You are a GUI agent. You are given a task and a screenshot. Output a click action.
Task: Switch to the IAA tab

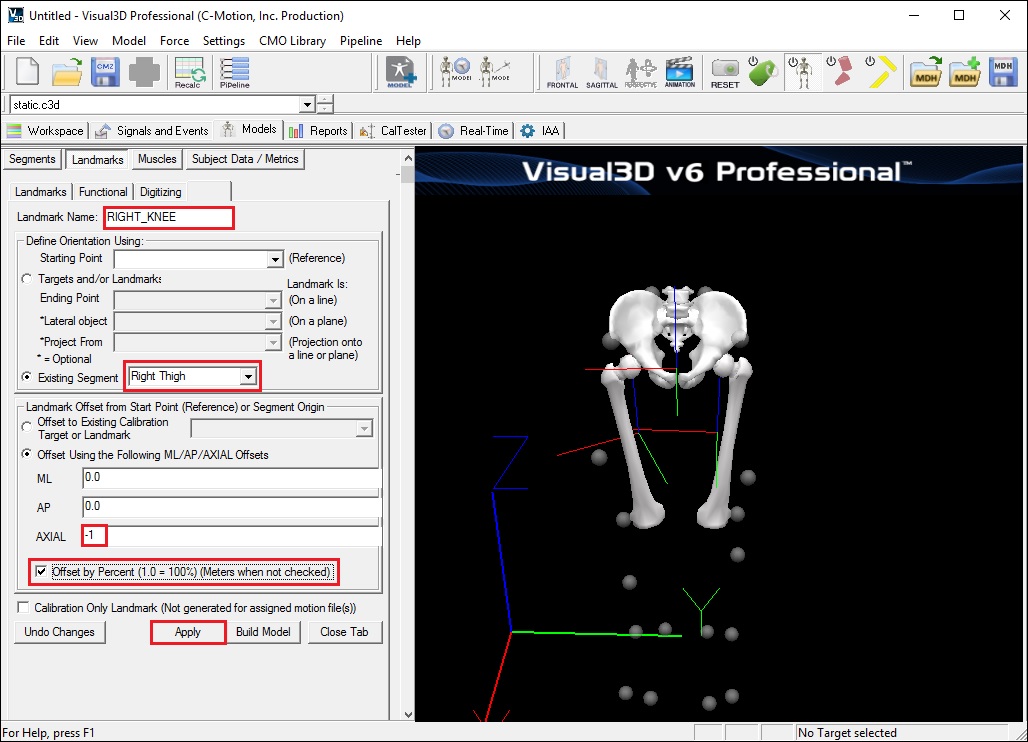pyautogui.click(x=540, y=130)
